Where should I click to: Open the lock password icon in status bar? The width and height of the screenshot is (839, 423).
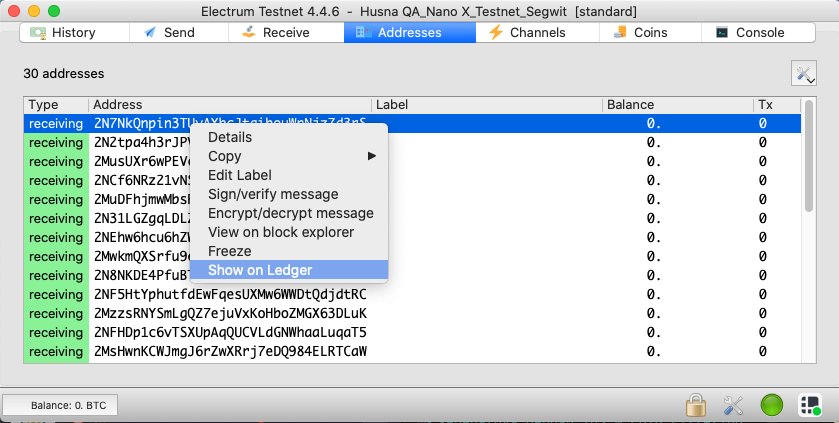click(x=696, y=405)
